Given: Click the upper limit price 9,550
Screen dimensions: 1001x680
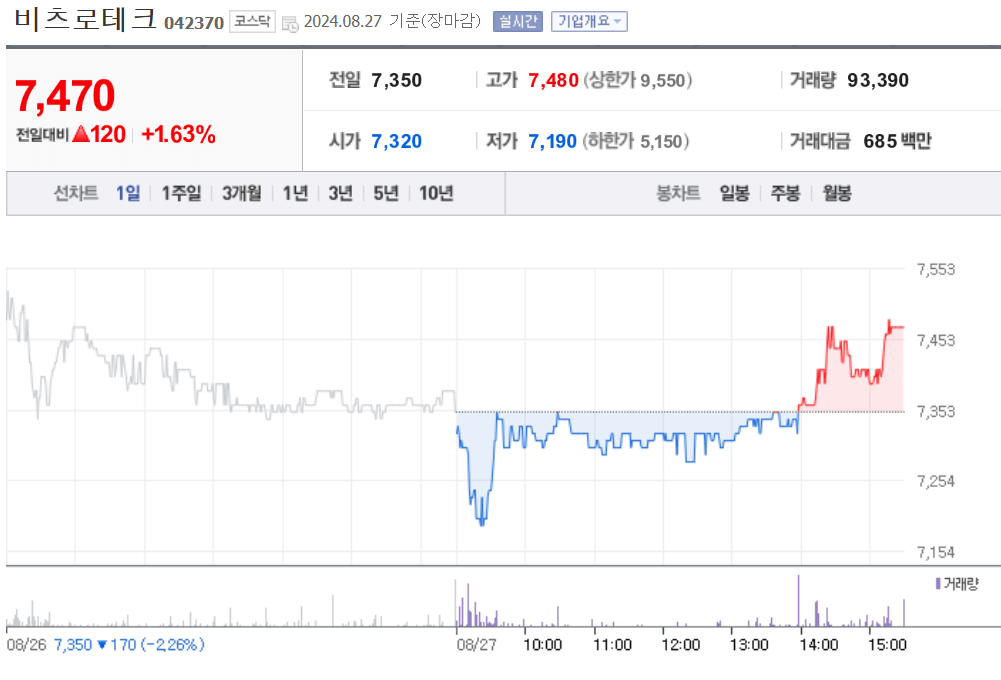Looking at the screenshot, I should tap(663, 80).
